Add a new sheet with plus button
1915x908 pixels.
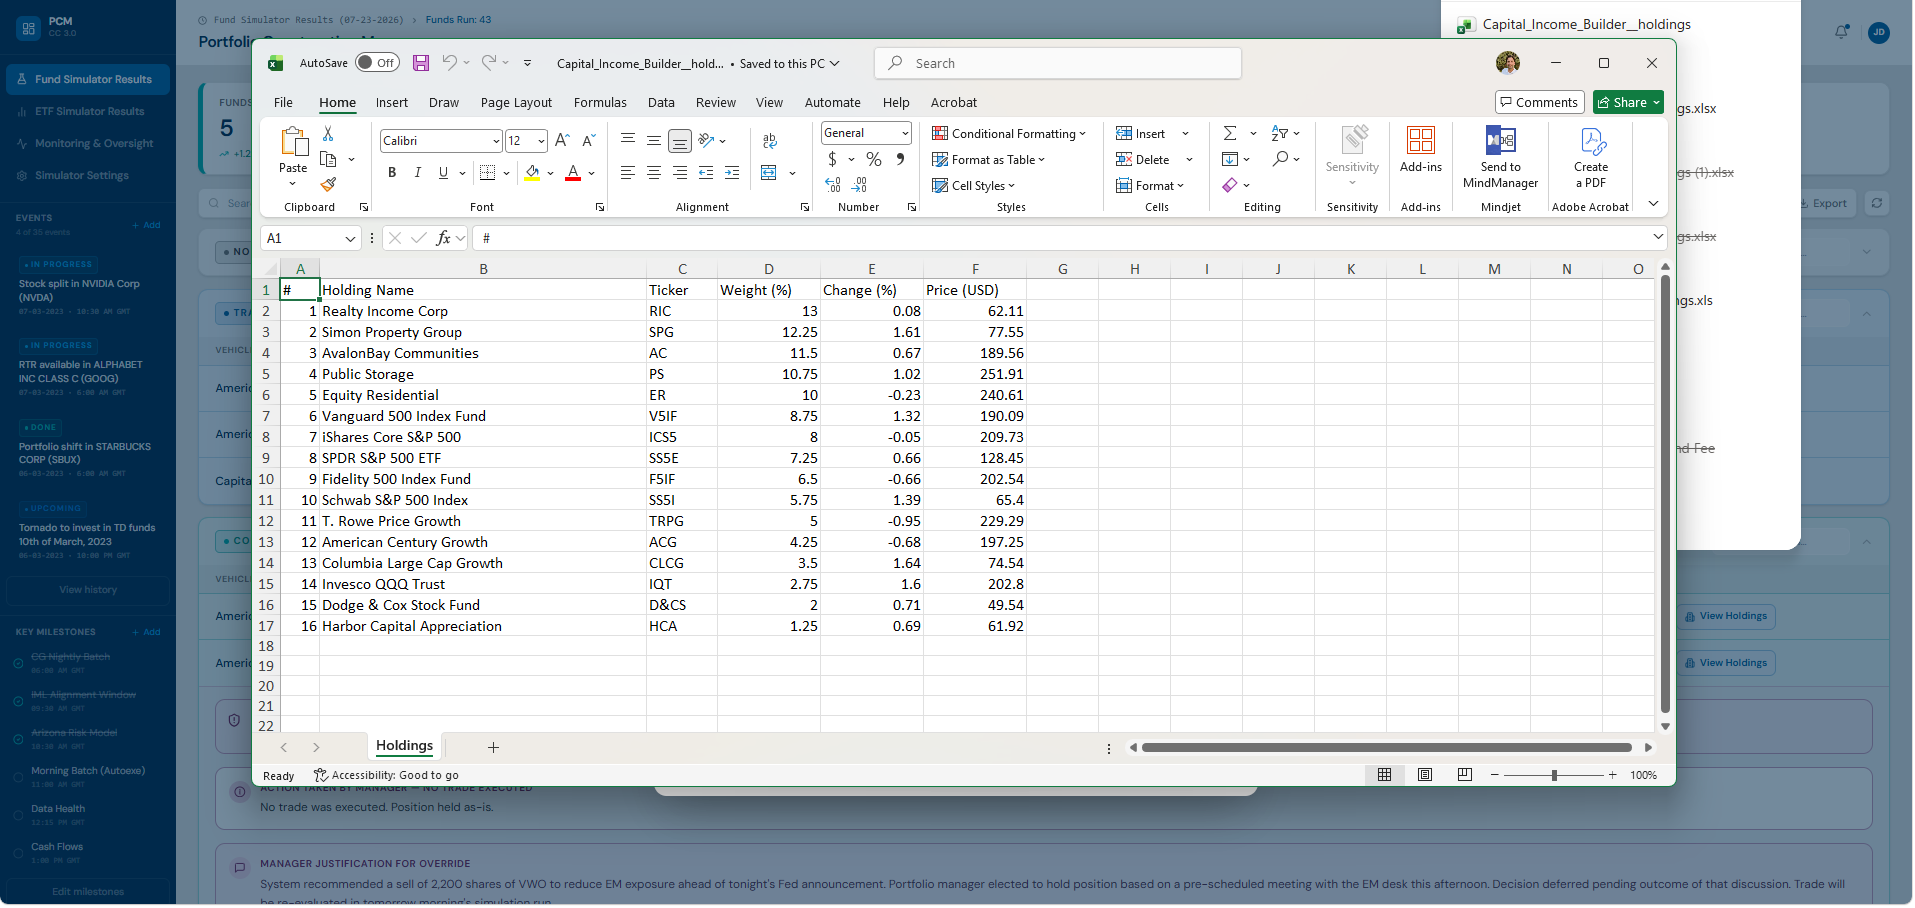coord(493,748)
